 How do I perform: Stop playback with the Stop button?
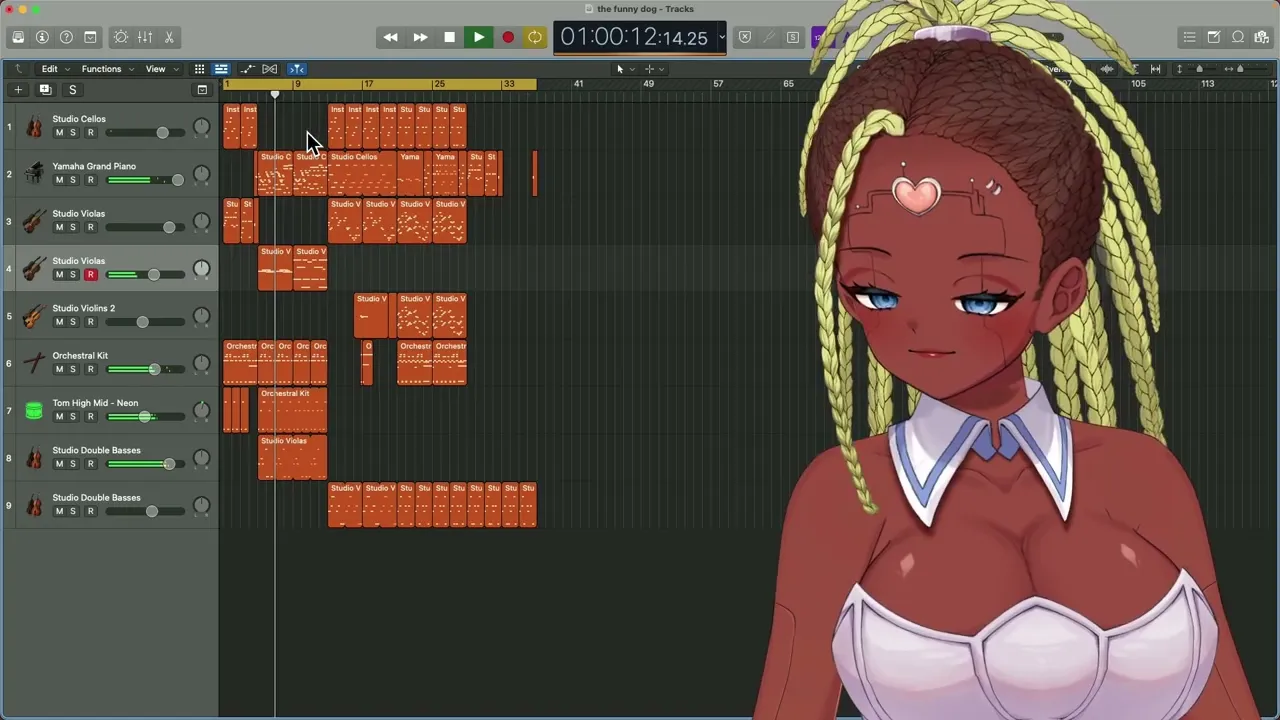coord(449,38)
